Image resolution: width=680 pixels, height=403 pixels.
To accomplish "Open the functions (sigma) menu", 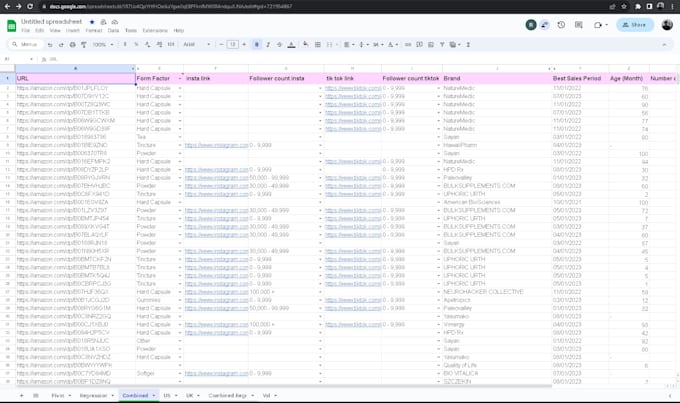I will (x=468, y=44).
